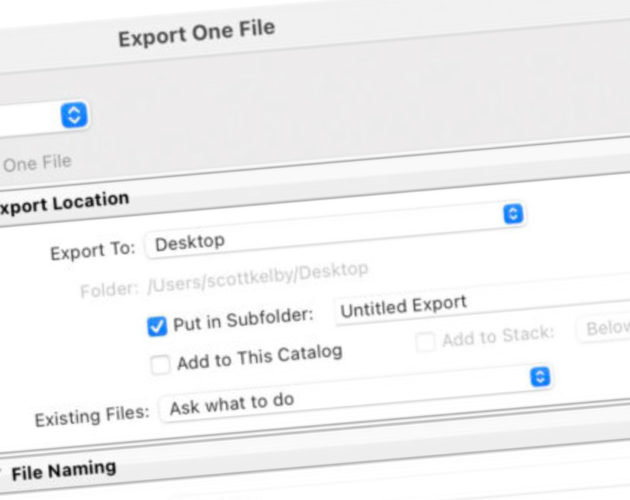Click the 'Export To:' label
This screenshot has height=500, width=630.
[x=92, y=250]
